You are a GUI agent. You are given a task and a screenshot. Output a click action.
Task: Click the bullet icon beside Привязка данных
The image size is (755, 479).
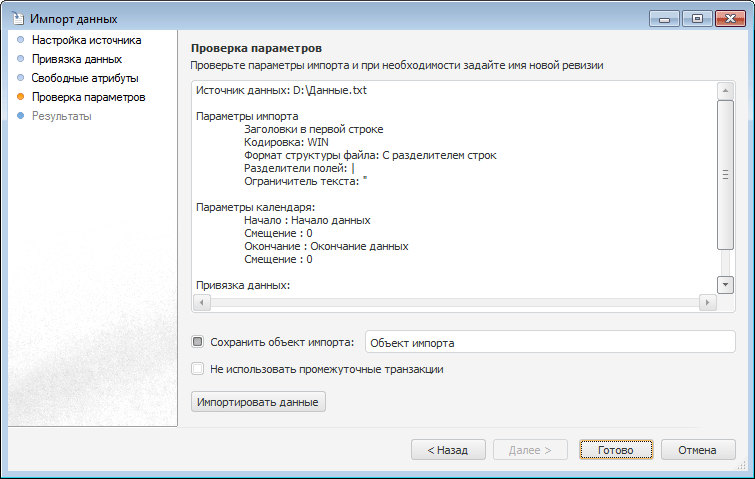click(20, 60)
